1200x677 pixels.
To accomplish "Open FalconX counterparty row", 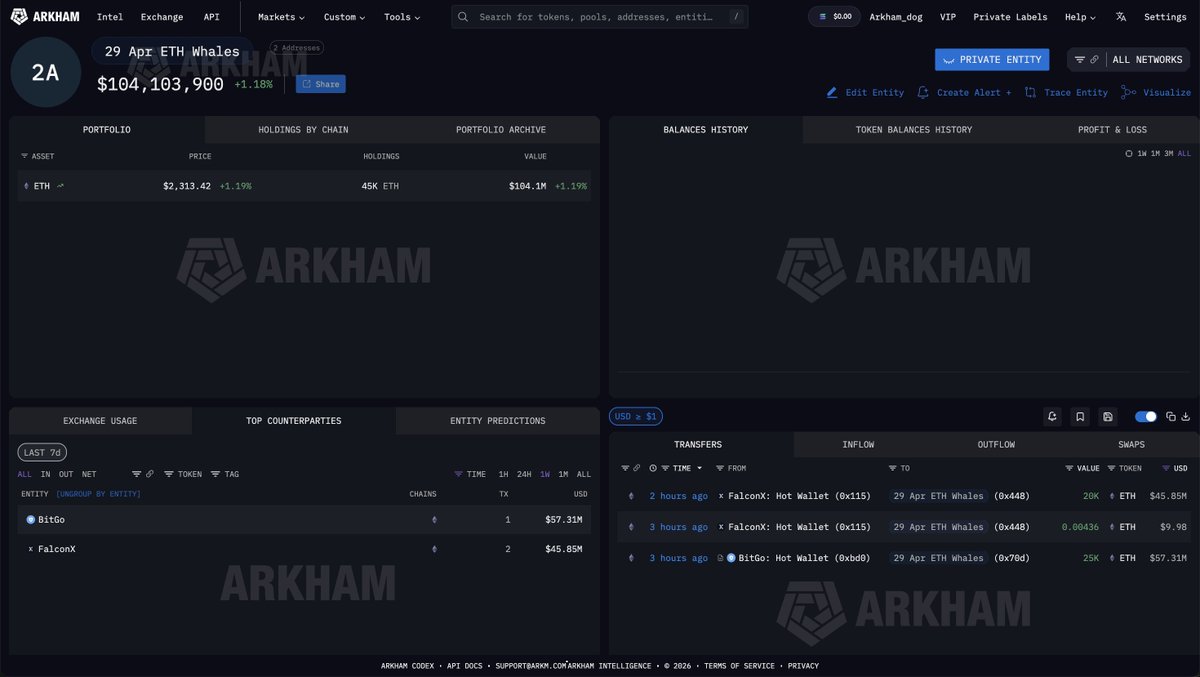I will pyautogui.click(x=304, y=549).
